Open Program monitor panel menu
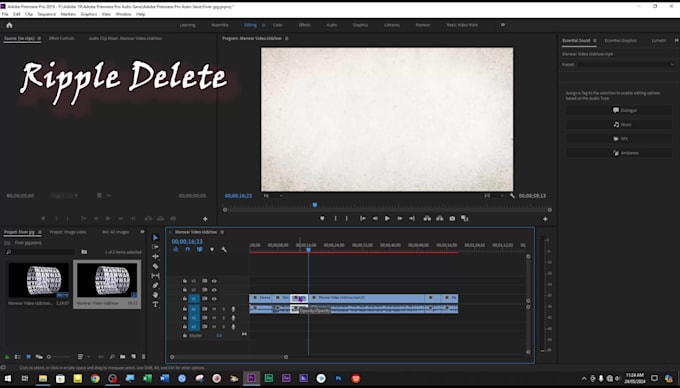680x388 pixels. tap(286, 38)
